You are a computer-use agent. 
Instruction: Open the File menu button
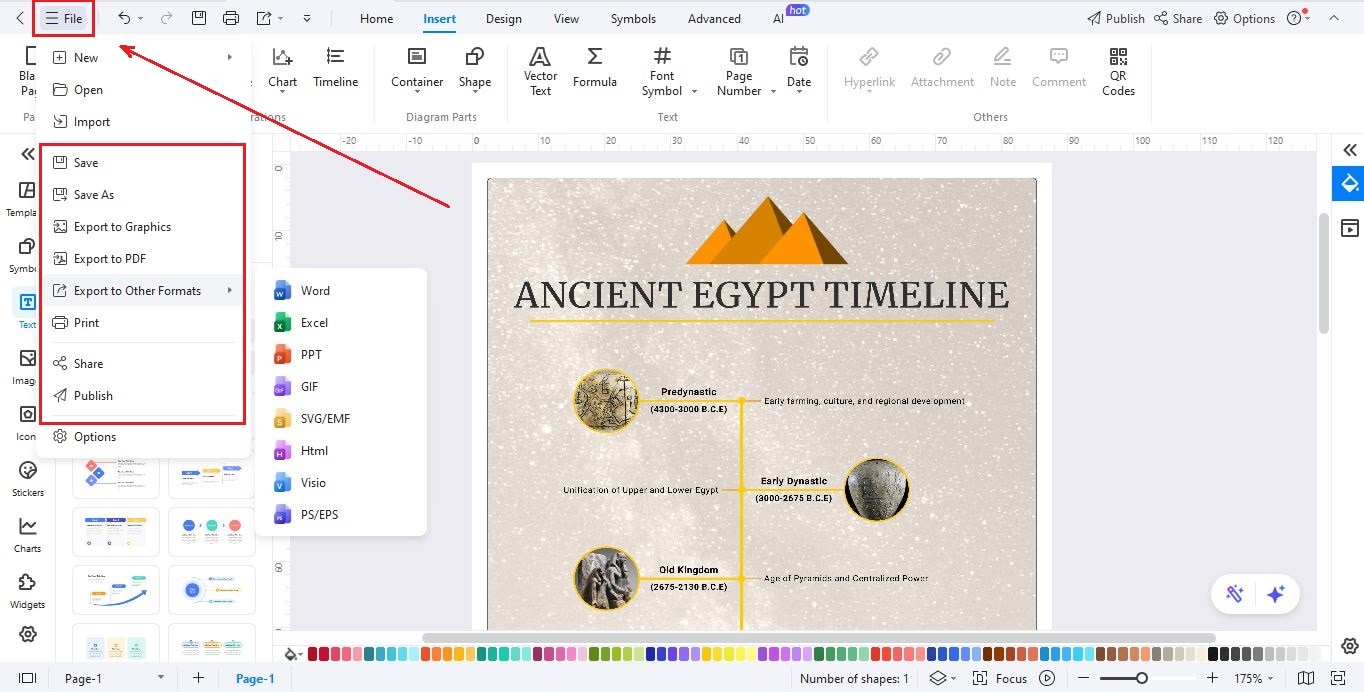point(63,18)
